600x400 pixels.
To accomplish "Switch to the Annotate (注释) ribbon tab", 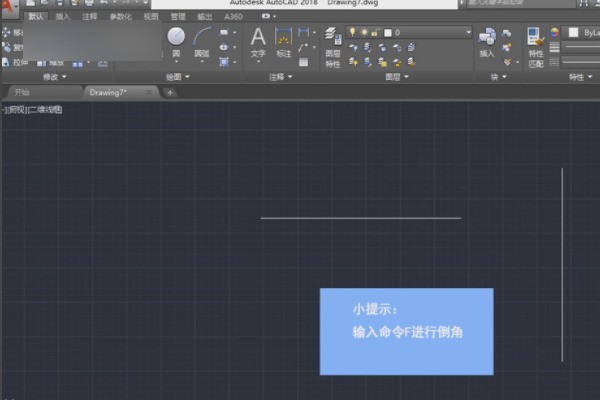I will (90, 16).
